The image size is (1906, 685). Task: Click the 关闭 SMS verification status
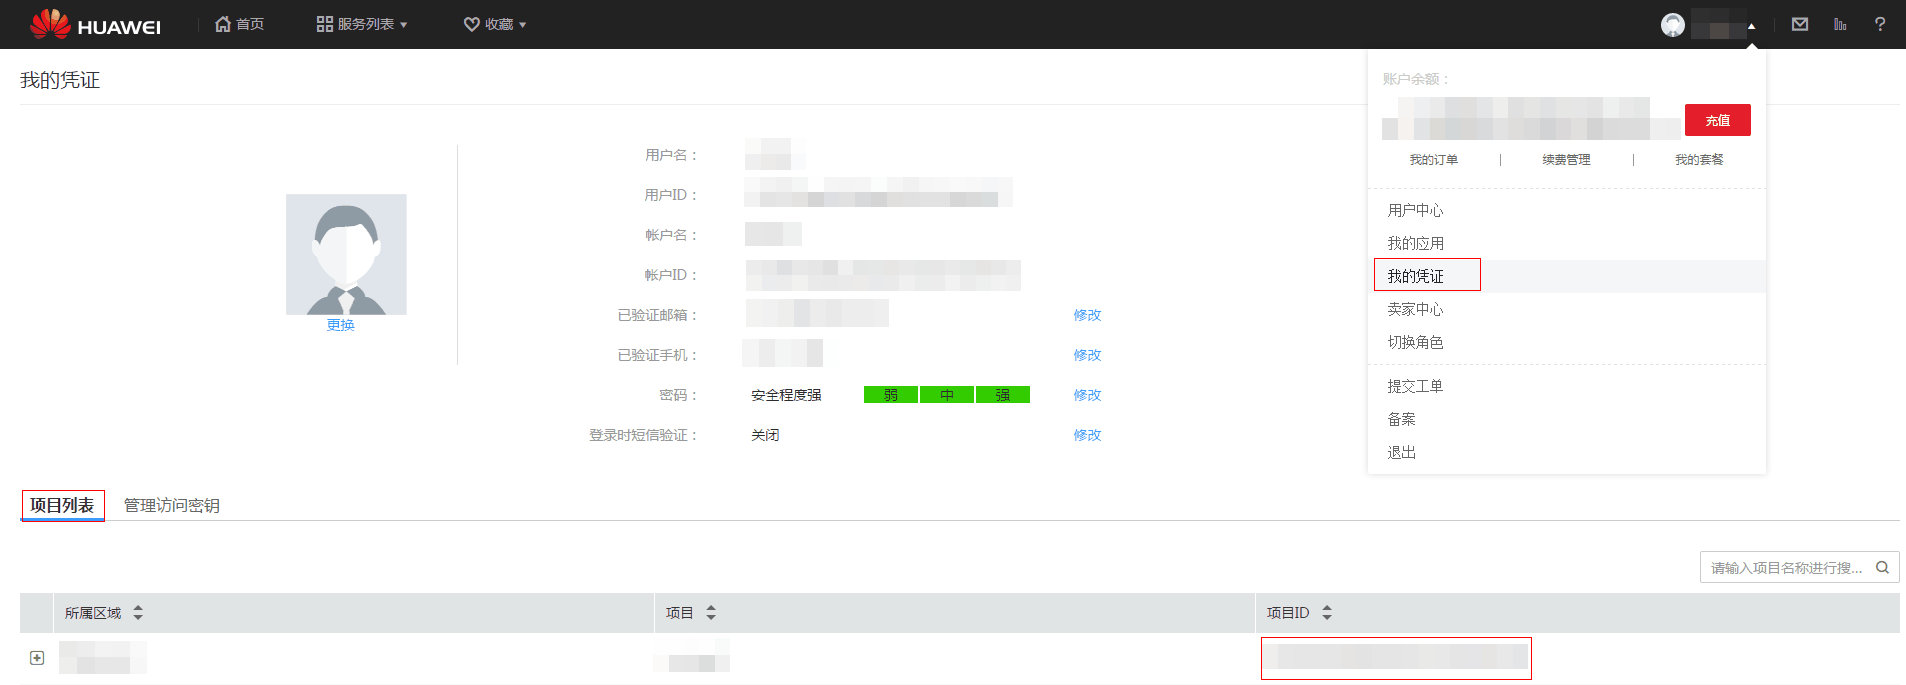coord(765,435)
